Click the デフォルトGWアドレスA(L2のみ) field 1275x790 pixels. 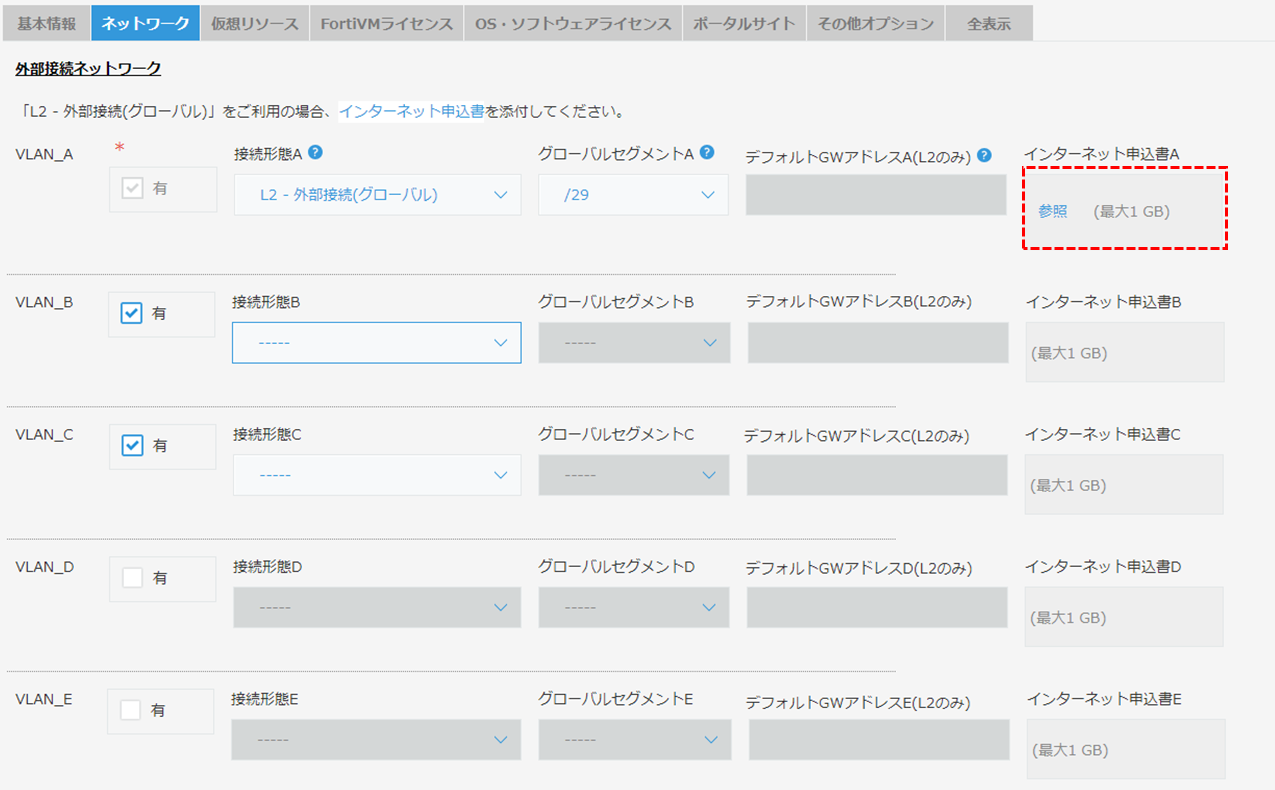876,195
